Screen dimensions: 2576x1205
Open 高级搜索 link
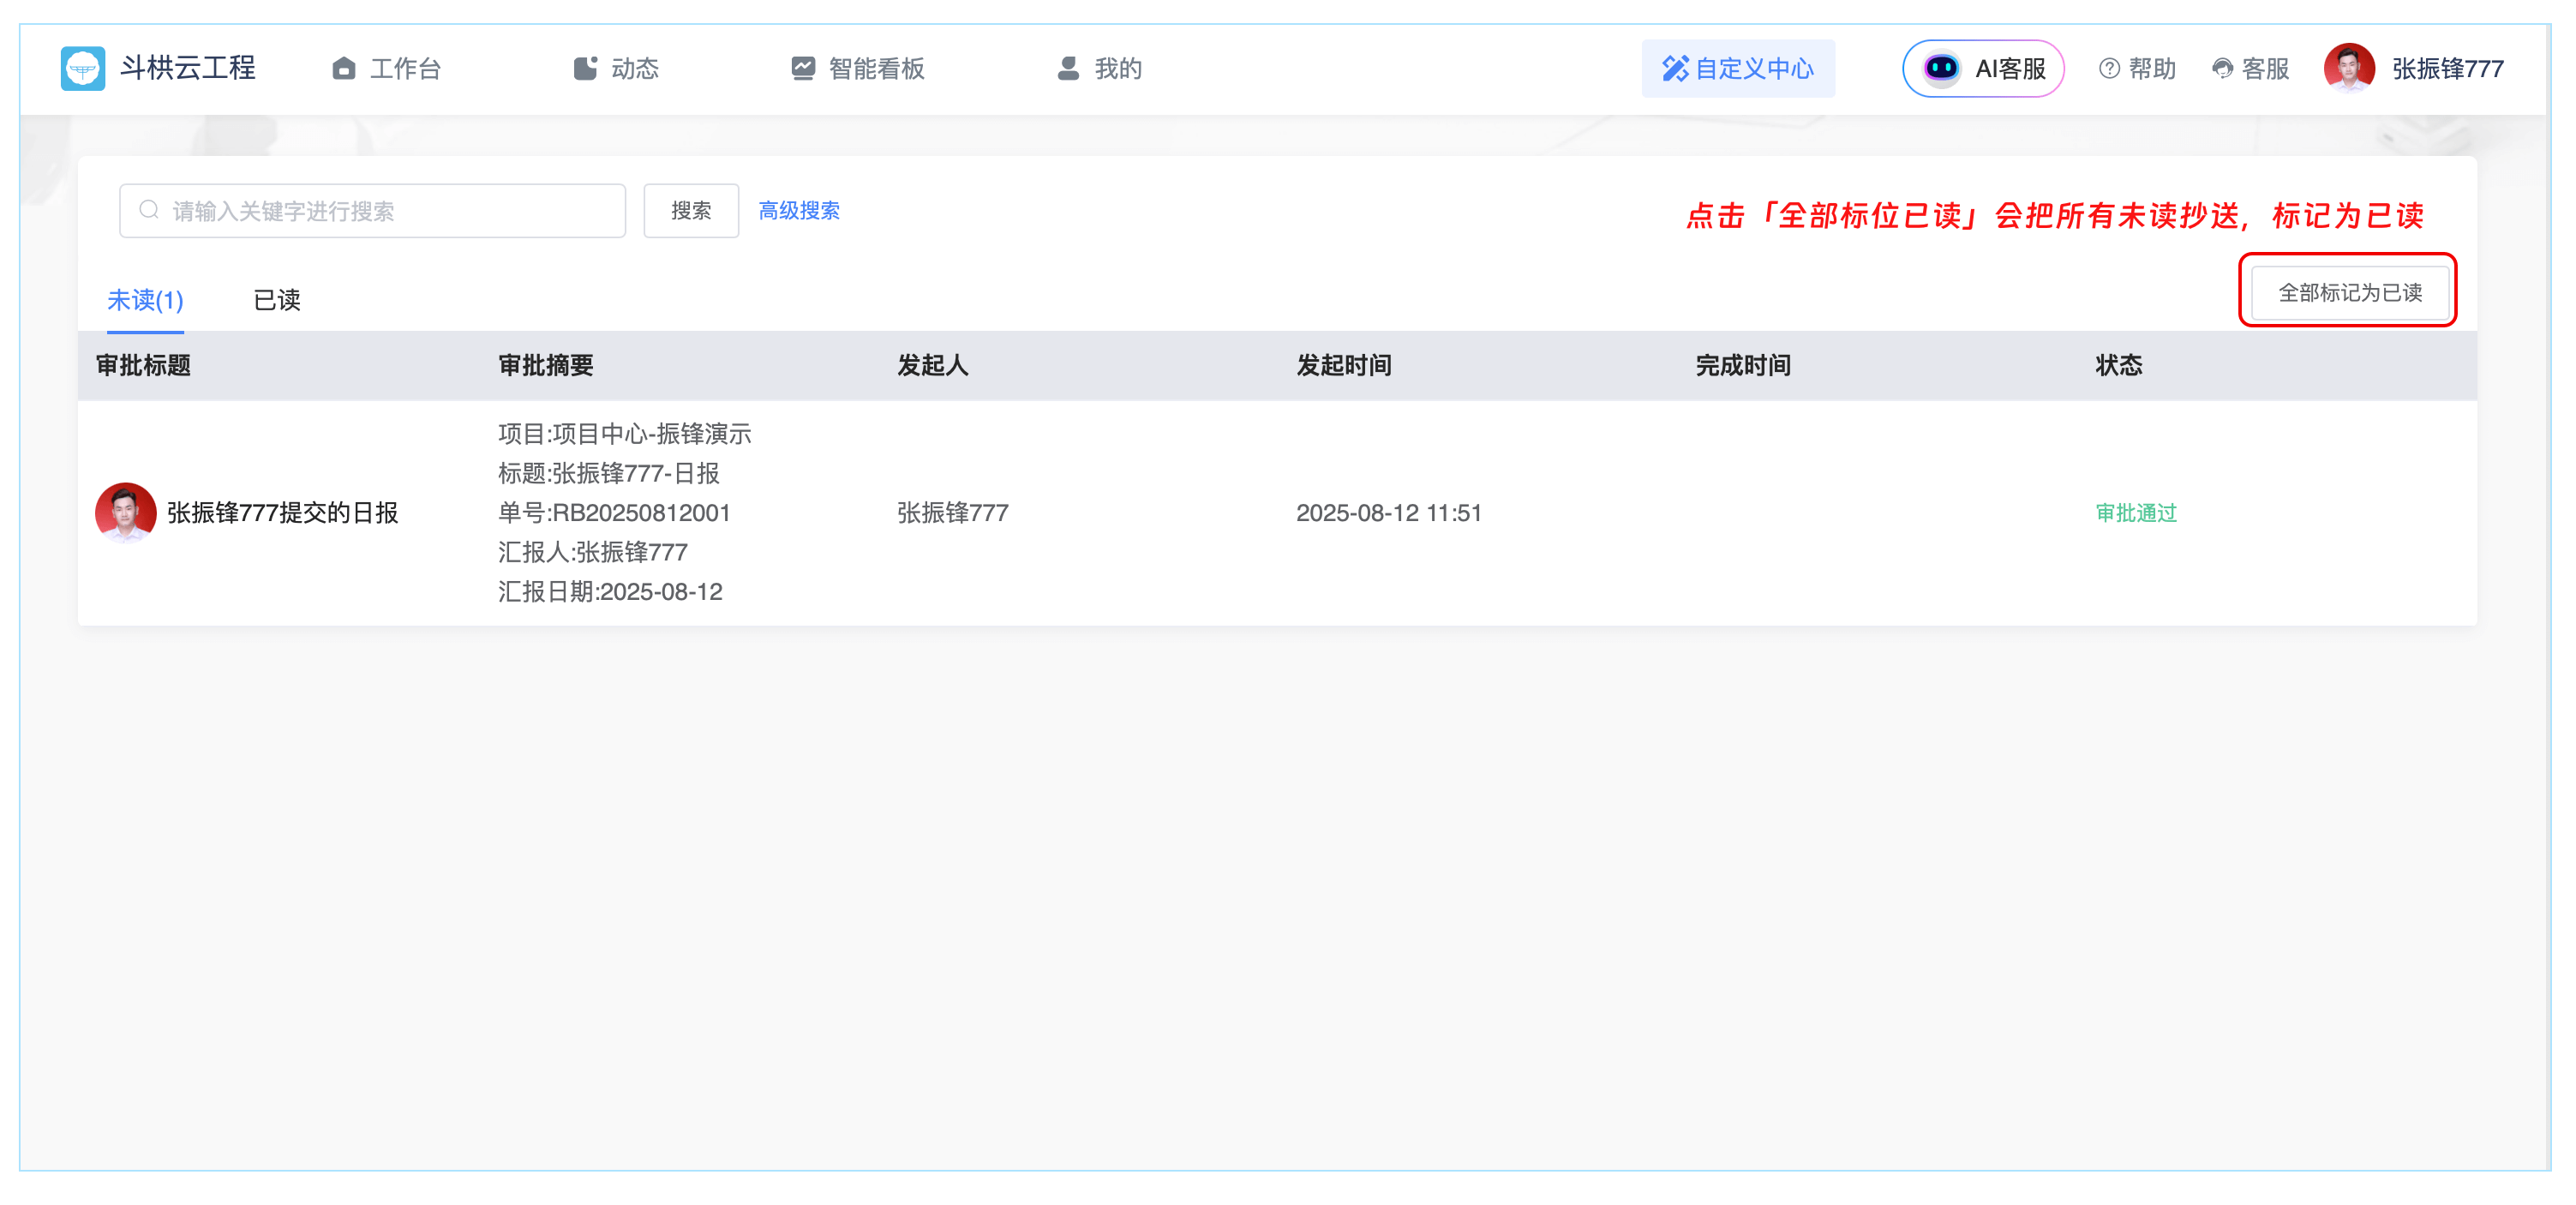click(799, 210)
